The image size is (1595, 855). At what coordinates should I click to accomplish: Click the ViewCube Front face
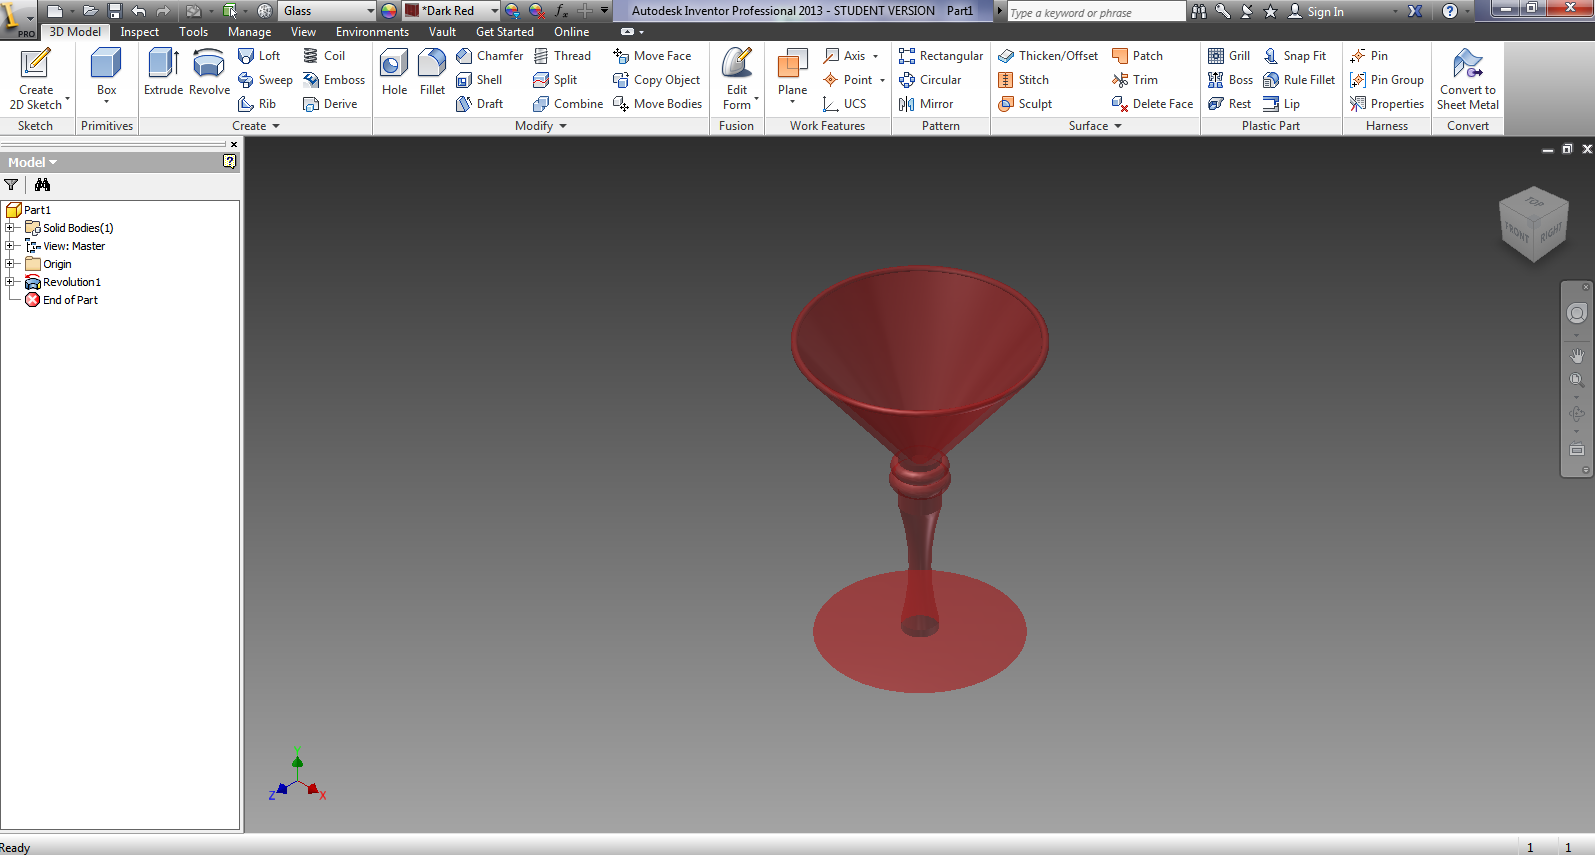point(1516,232)
